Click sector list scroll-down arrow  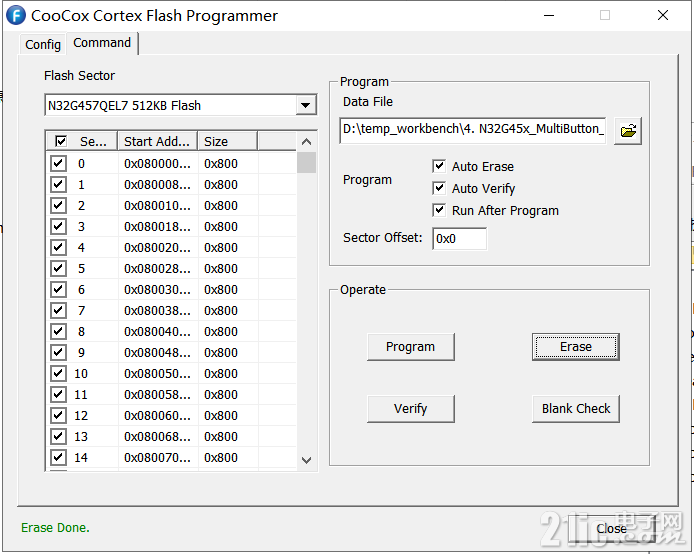(x=306, y=460)
